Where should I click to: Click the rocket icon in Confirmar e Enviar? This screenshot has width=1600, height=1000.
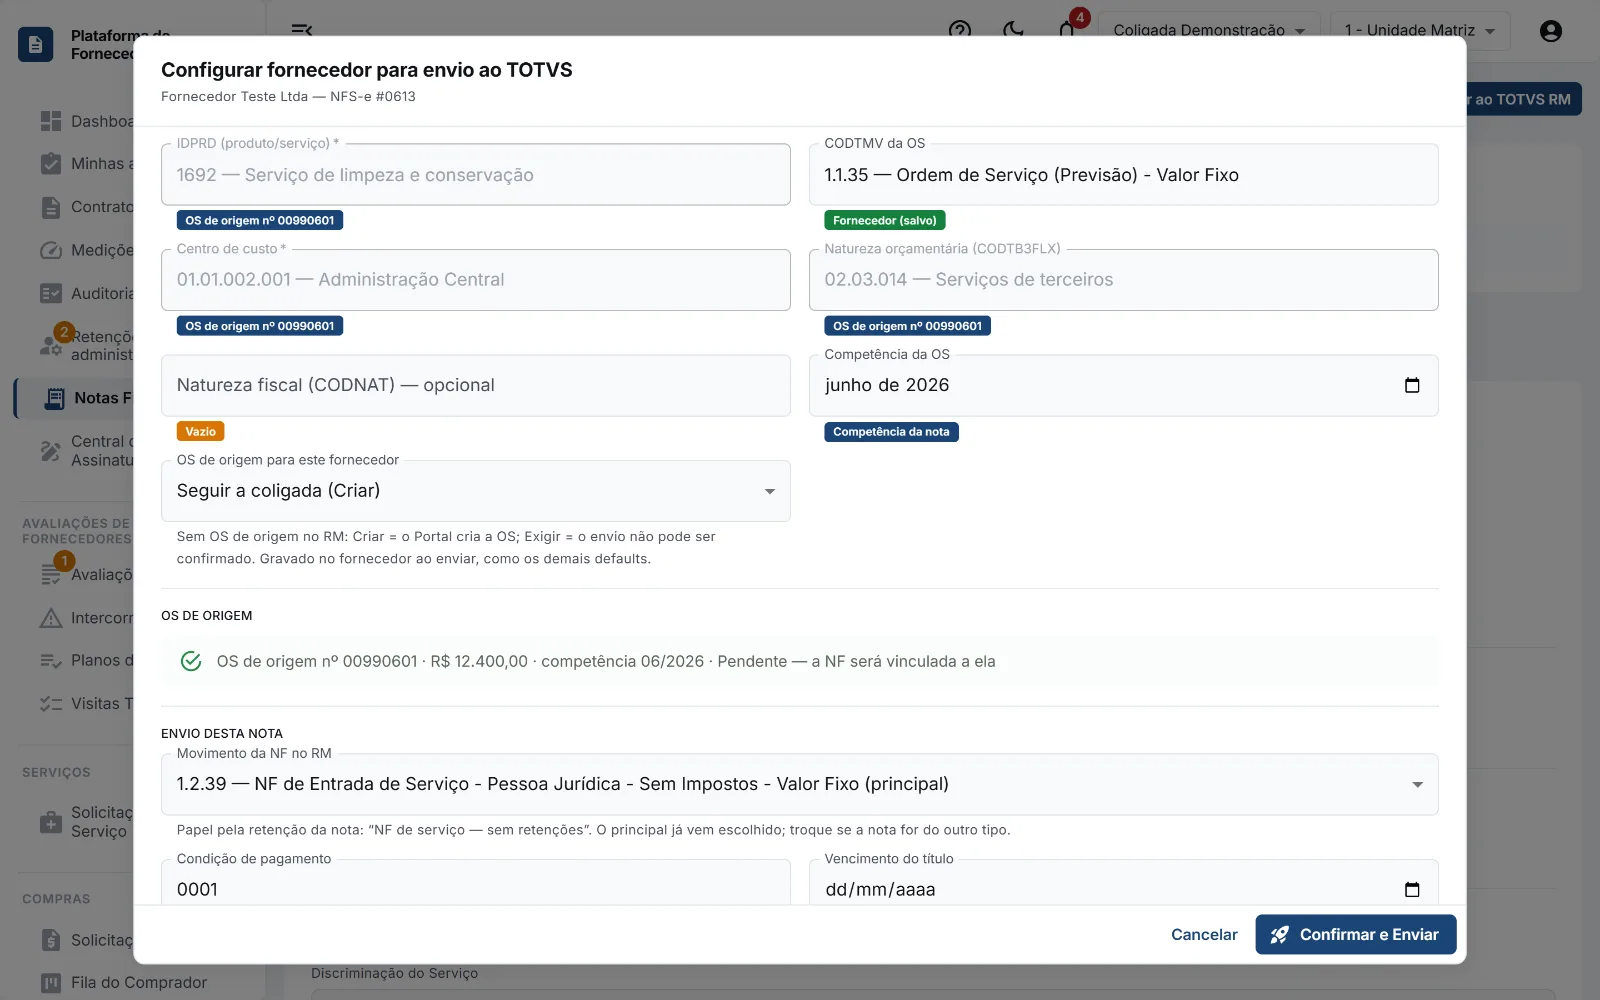1279,935
